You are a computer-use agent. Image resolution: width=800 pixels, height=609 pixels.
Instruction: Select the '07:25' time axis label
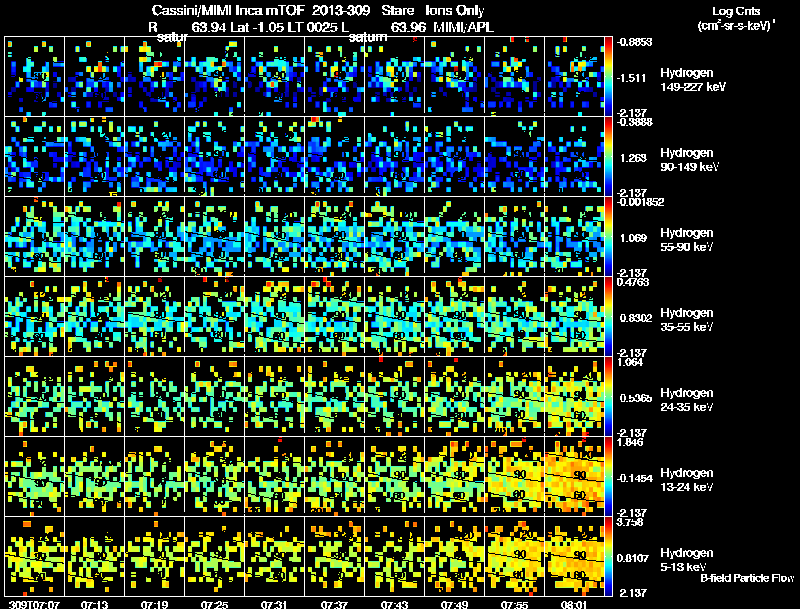click(214, 604)
